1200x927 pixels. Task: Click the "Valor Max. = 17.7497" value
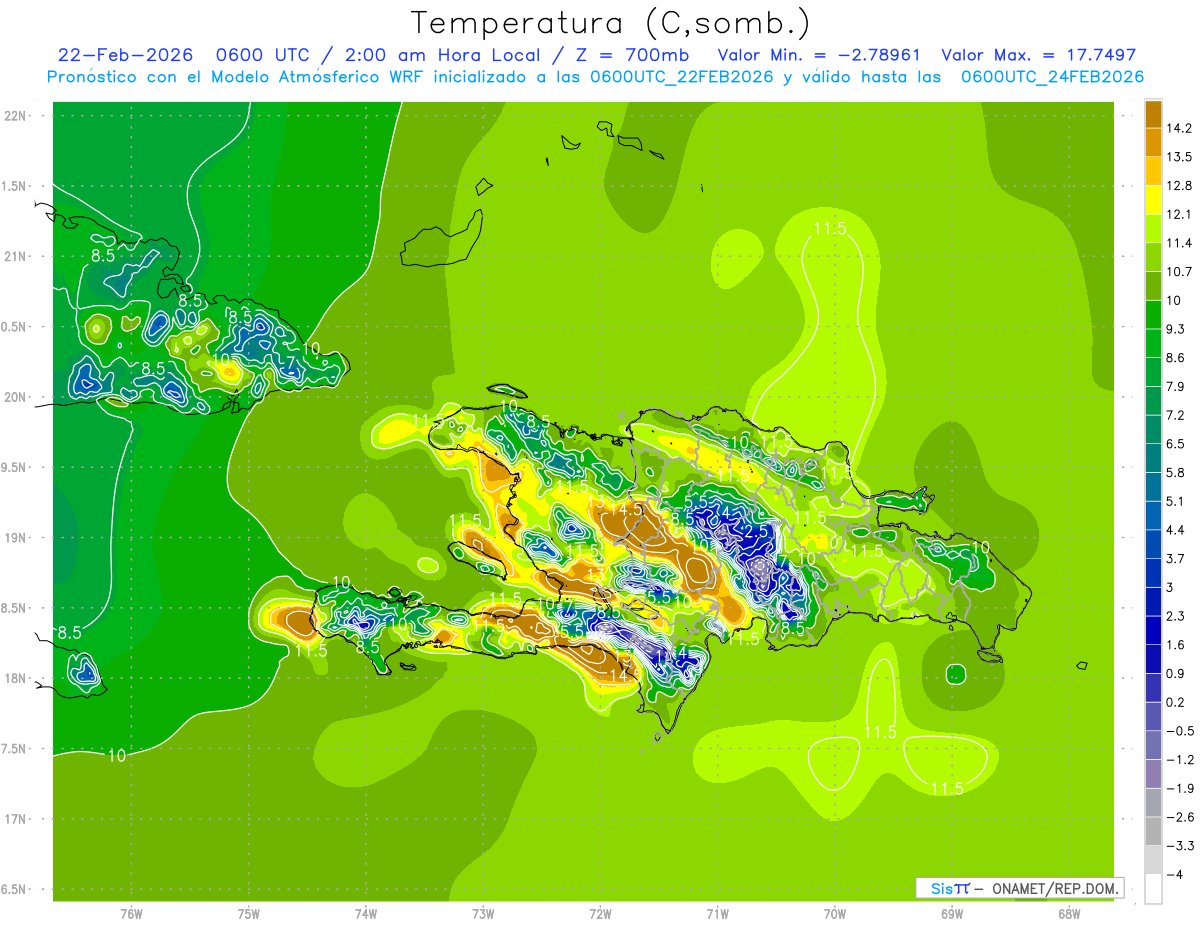1039,55
